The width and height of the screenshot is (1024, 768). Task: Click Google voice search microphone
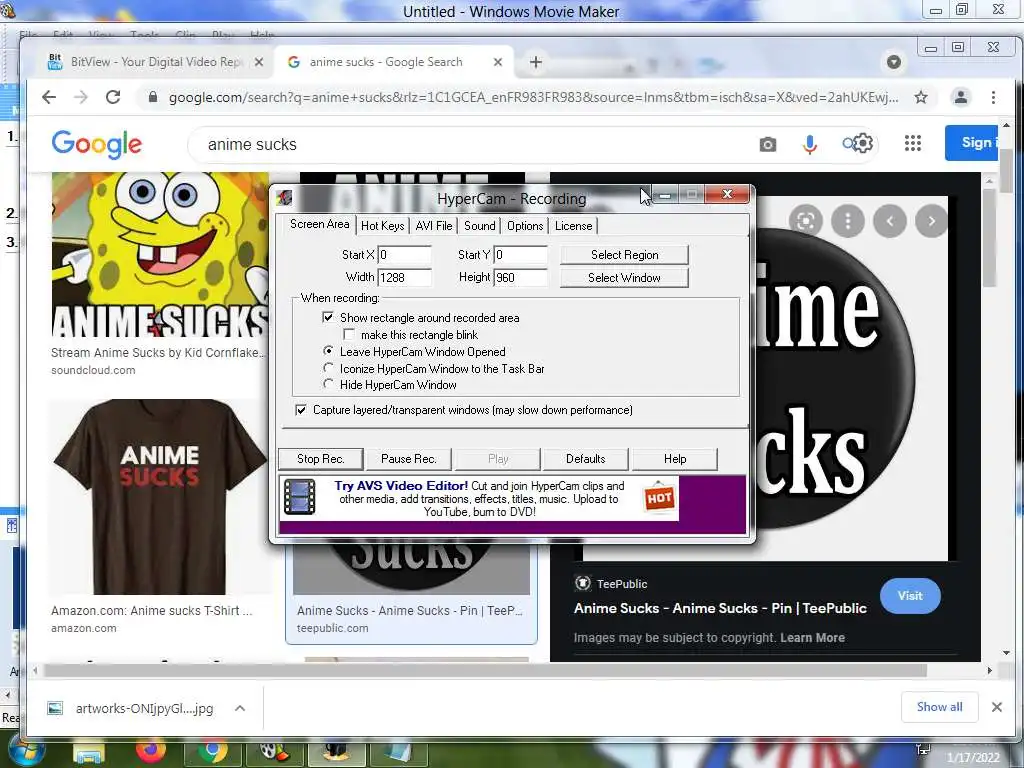tap(810, 144)
